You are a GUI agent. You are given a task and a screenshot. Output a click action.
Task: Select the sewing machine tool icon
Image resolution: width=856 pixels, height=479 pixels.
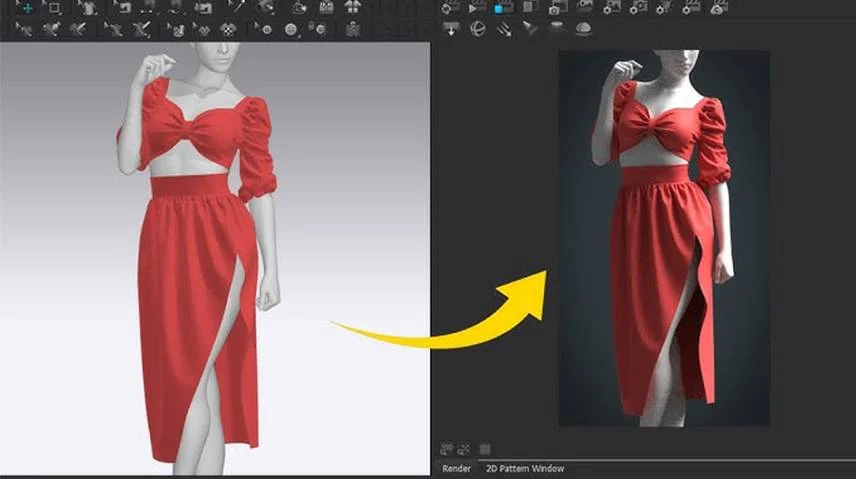tap(124, 8)
